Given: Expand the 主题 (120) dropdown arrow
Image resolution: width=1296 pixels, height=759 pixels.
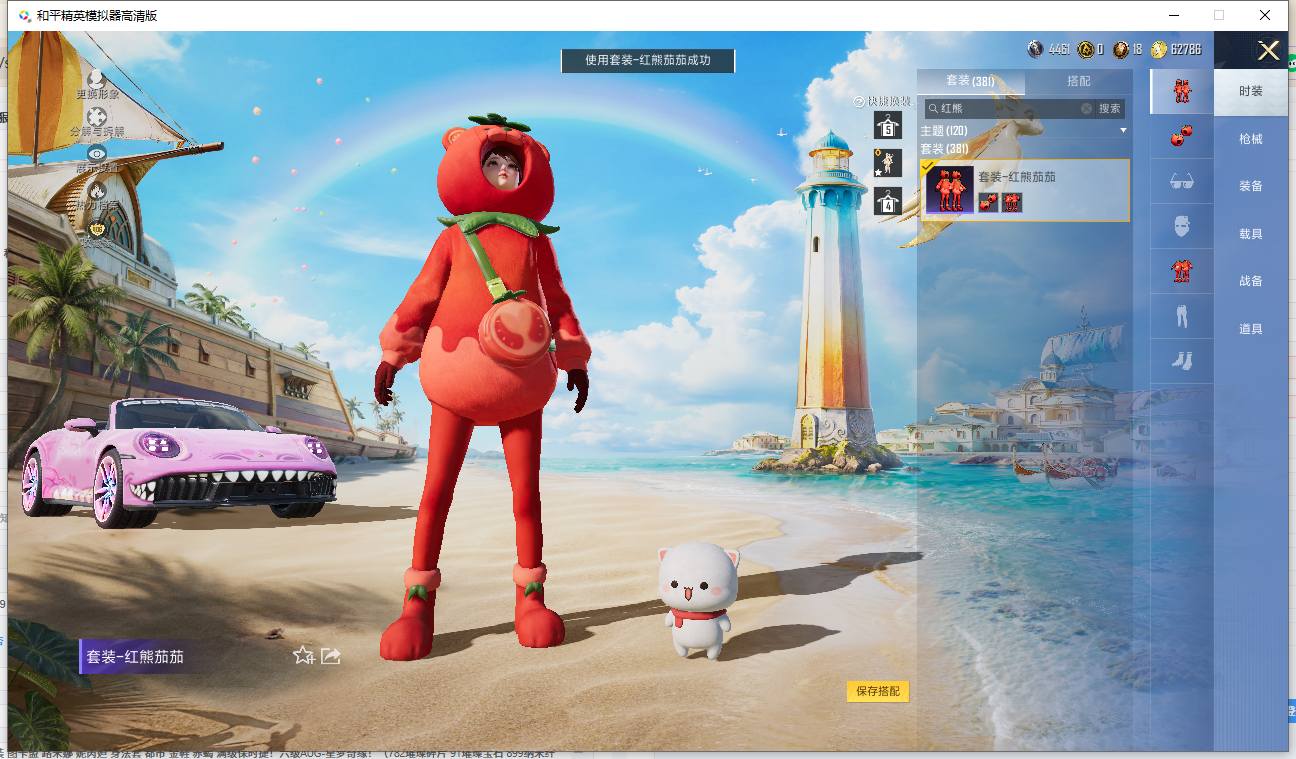Looking at the screenshot, I should click(x=1123, y=131).
